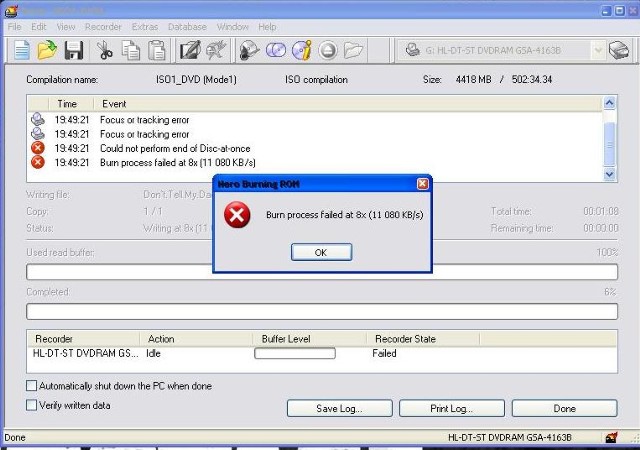This screenshot has height=450, width=640.
Task: Click the Nero flame icon in status bar
Action: pyautogui.click(x=611, y=437)
